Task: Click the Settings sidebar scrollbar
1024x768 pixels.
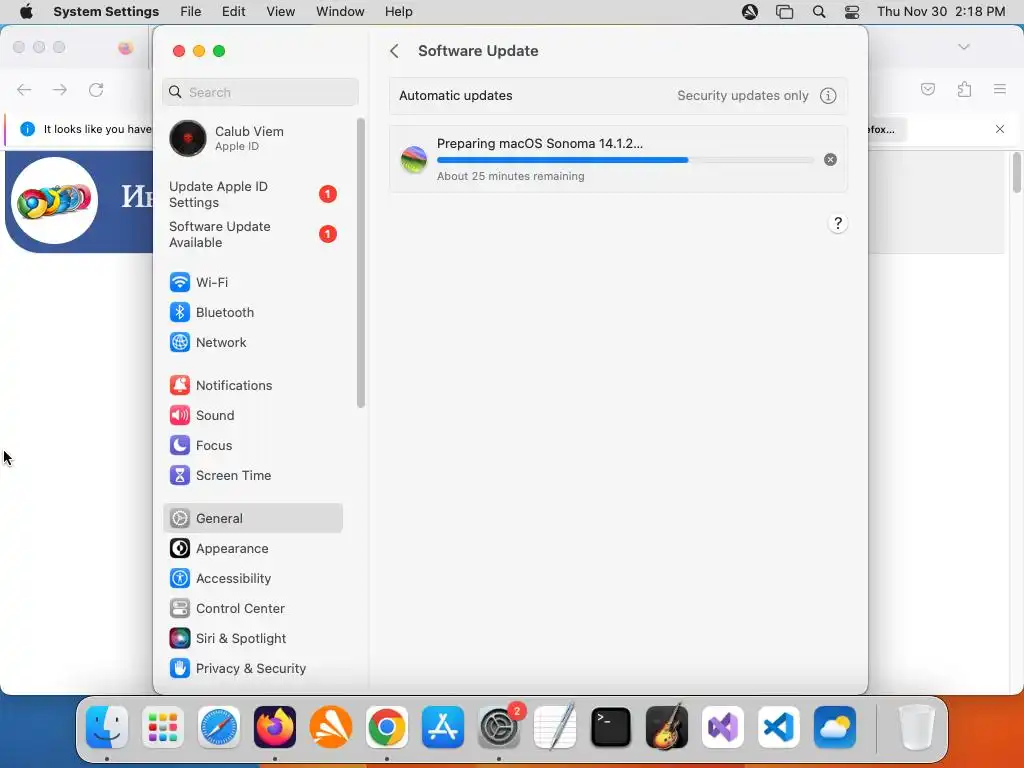Action: tap(360, 263)
